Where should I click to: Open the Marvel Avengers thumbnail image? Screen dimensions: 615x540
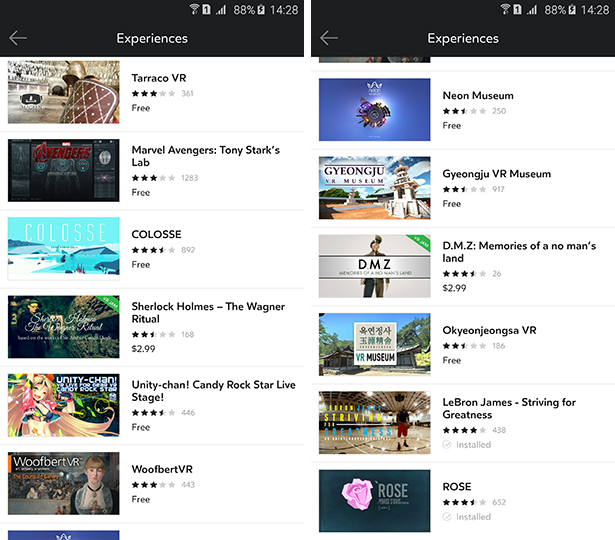[x=64, y=170]
